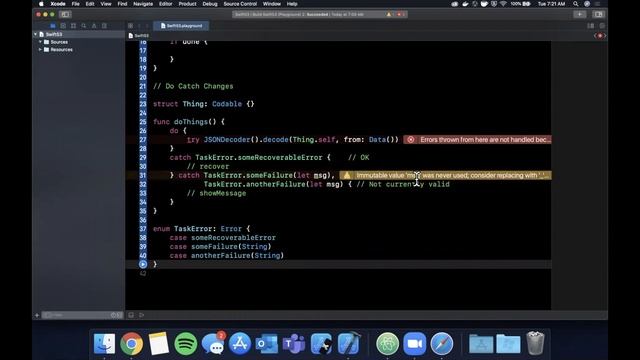
Task: Open the editor options lines icon
Action: [x=591, y=26]
